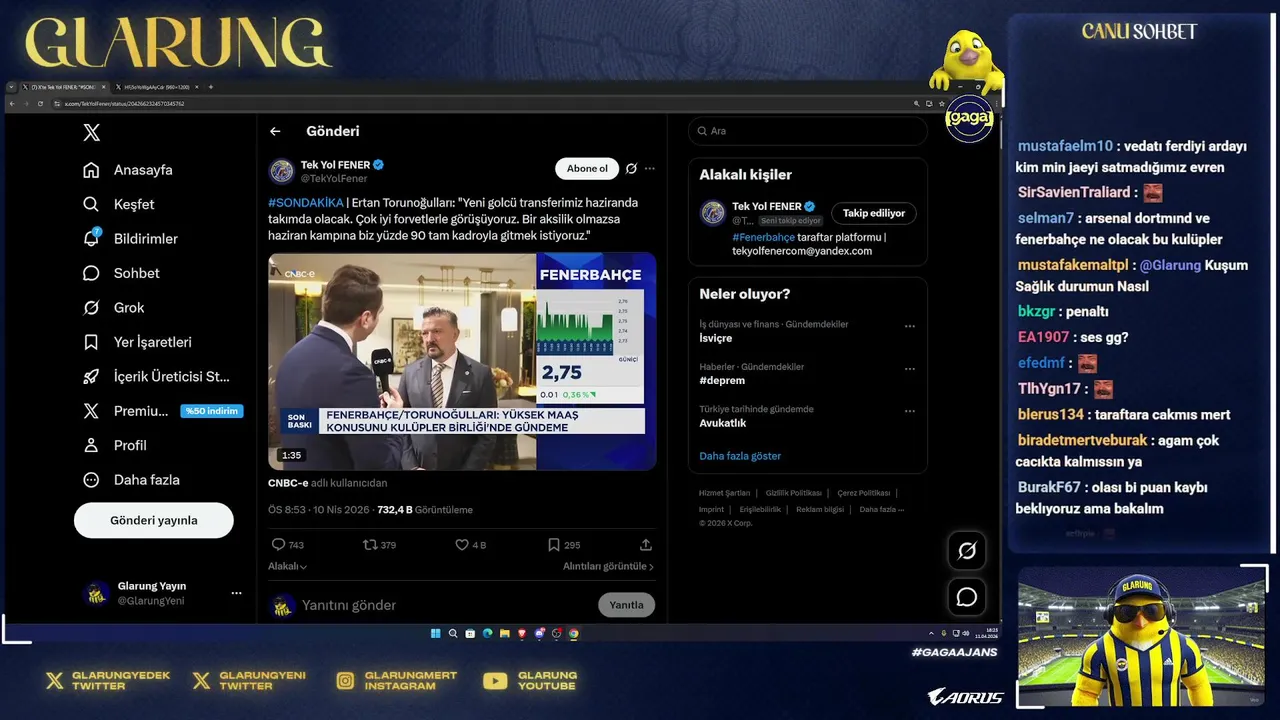Click the Gönderi yayınla button
1280x720 pixels.
[153, 520]
